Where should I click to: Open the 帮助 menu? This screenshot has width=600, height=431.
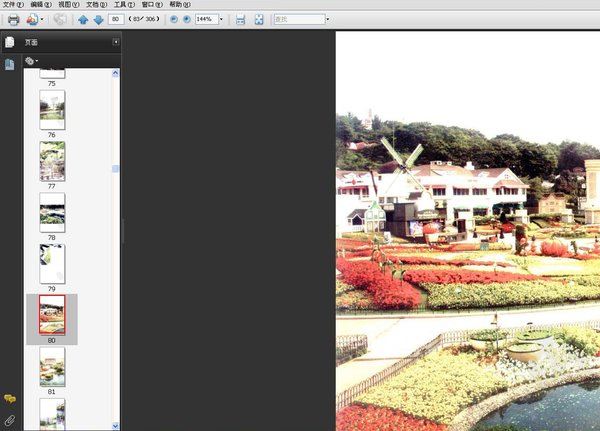[x=180, y=5]
